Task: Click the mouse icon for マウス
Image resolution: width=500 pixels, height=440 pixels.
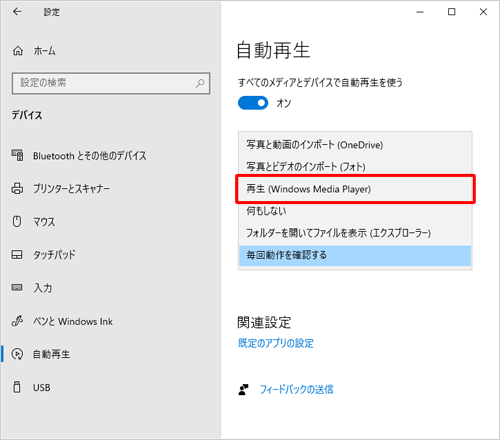Action: pyautogui.click(x=17, y=221)
